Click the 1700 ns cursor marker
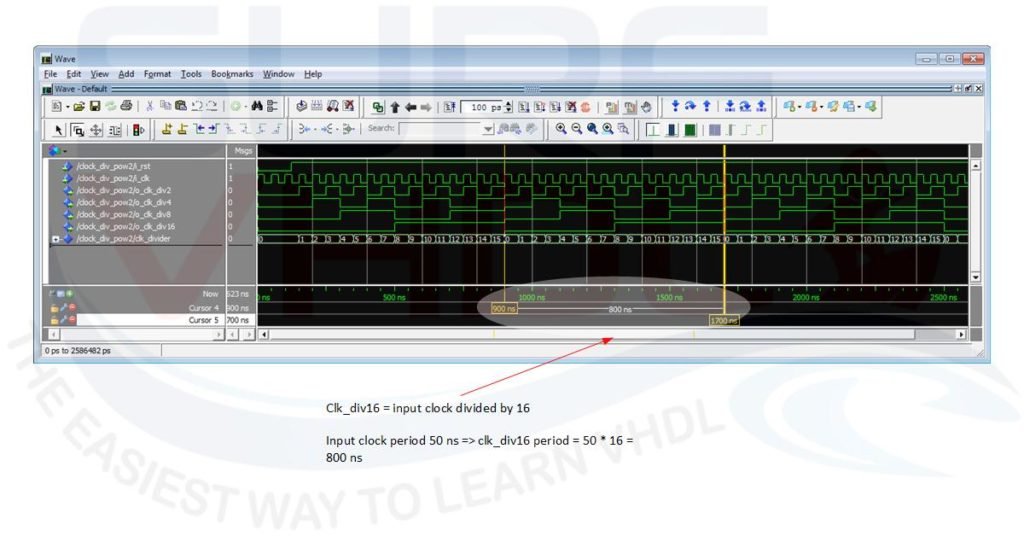The width and height of the screenshot is (1024, 536). (x=724, y=320)
